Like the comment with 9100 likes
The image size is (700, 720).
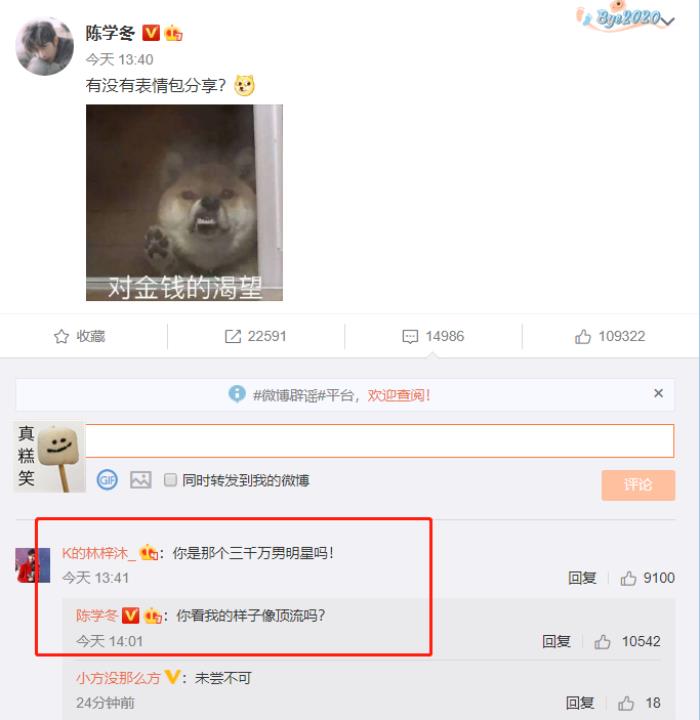tap(628, 578)
